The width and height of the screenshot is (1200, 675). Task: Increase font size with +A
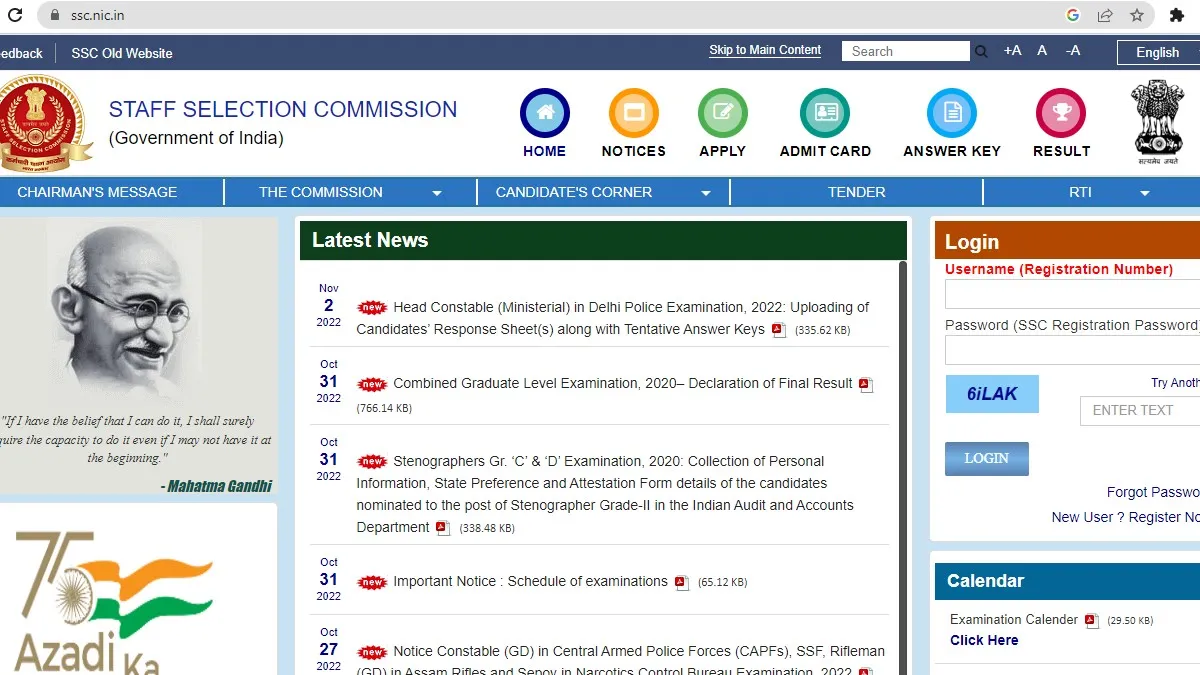pyautogui.click(x=1012, y=51)
